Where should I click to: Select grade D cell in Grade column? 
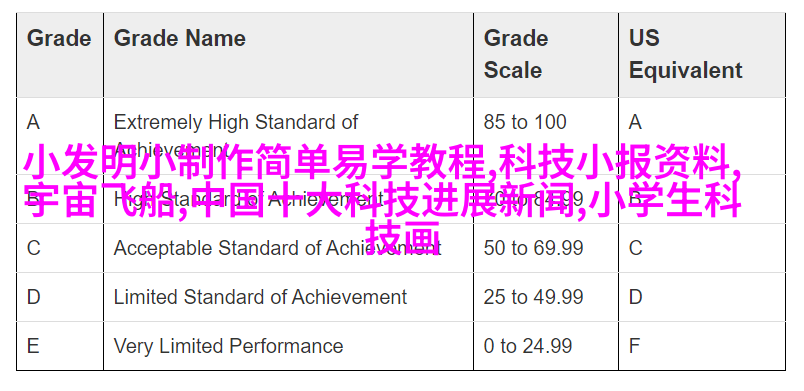click(60, 297)
